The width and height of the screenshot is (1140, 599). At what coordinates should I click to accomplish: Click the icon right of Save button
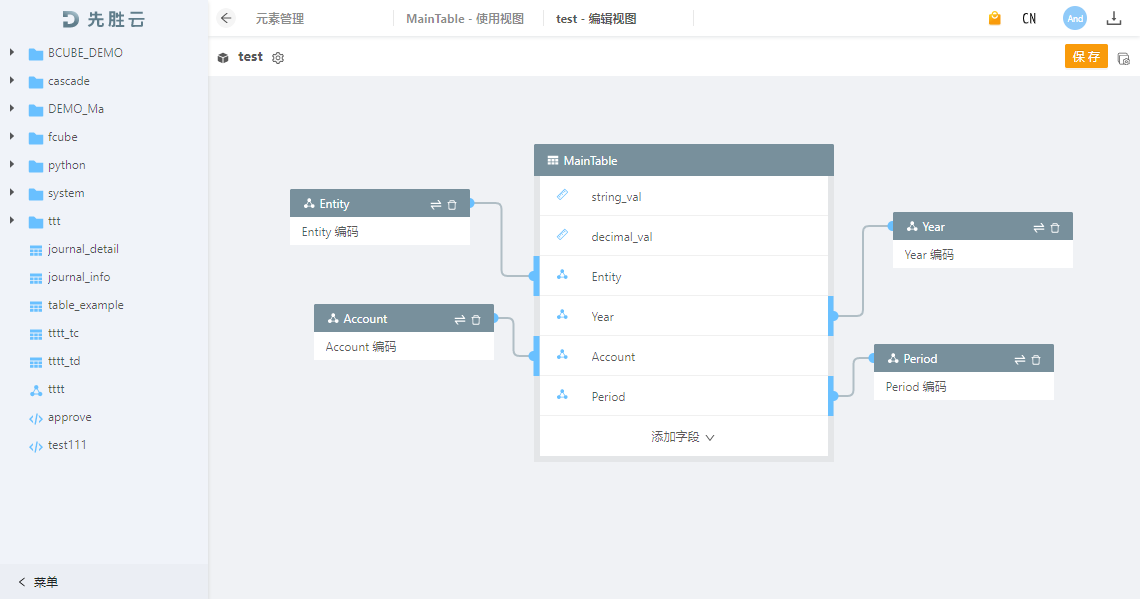click(x=1123, y=58)
